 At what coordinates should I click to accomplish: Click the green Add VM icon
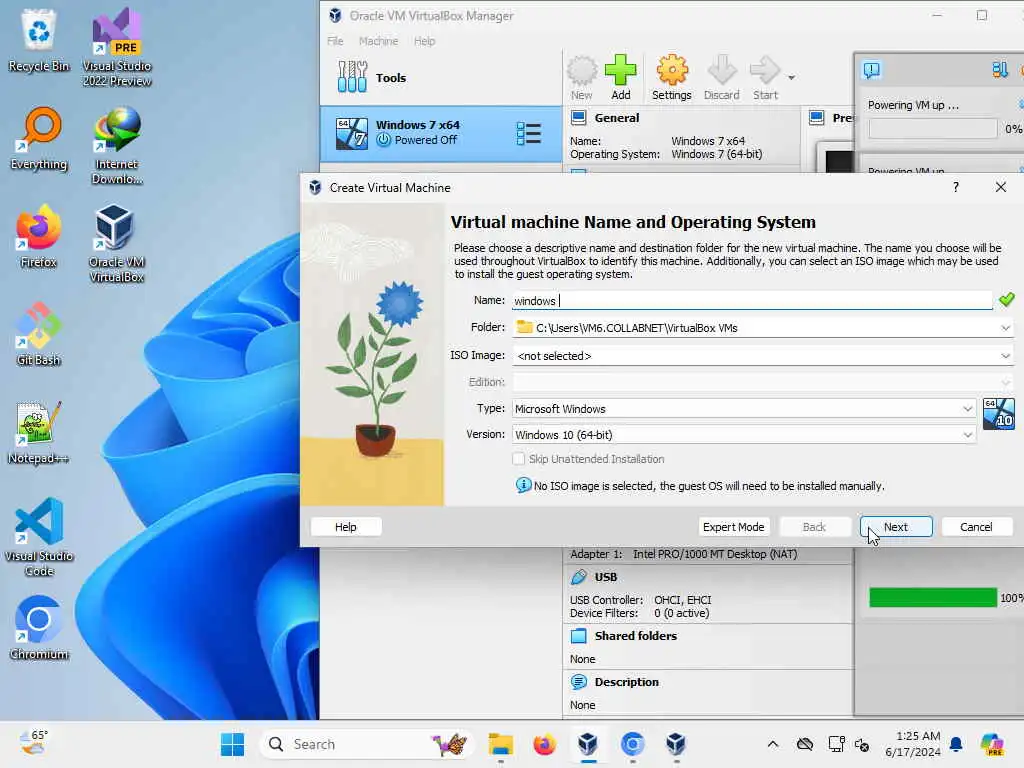pyautogui.click(x=620, y=78)
